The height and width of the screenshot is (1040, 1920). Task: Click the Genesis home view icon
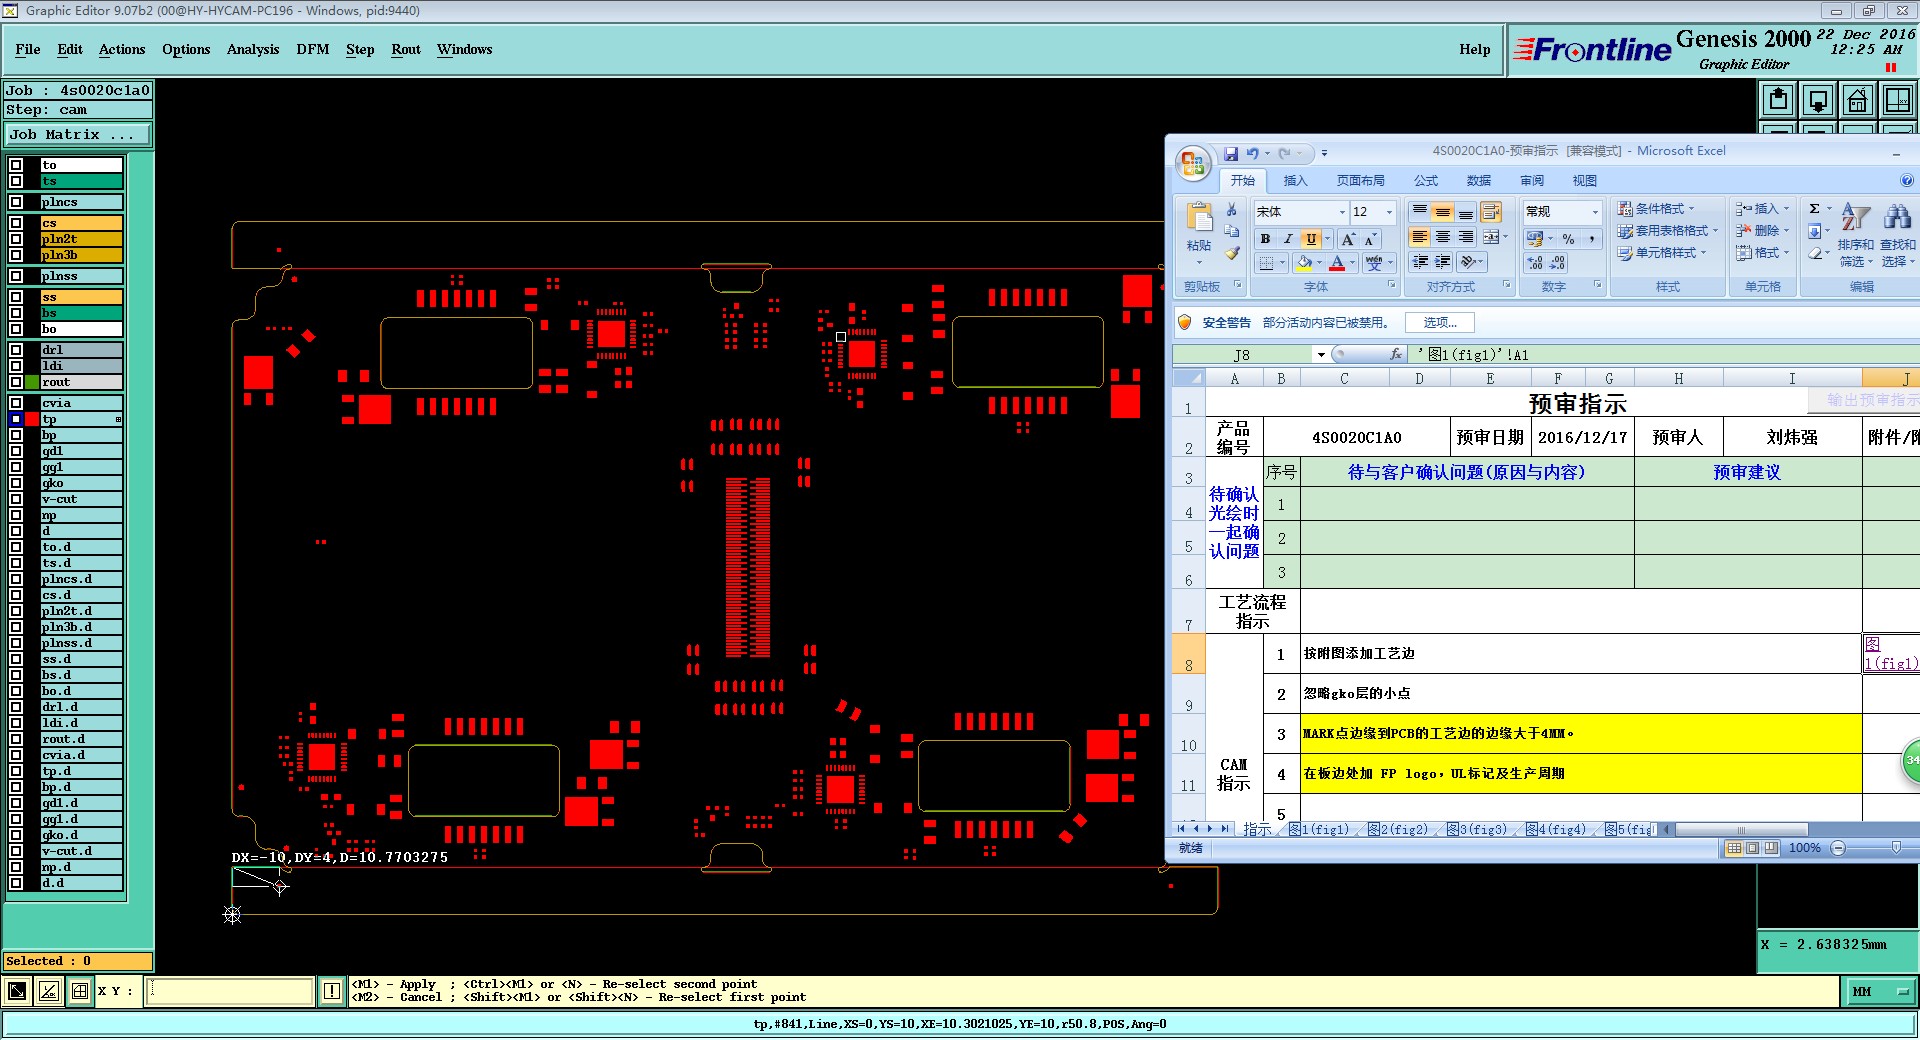(1857, 101)
